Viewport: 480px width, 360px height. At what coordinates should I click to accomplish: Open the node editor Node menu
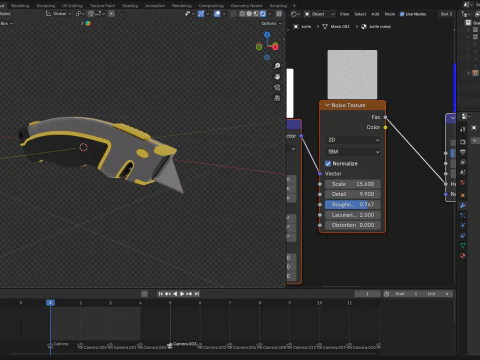pyautogui.click(x=390, y=14)
